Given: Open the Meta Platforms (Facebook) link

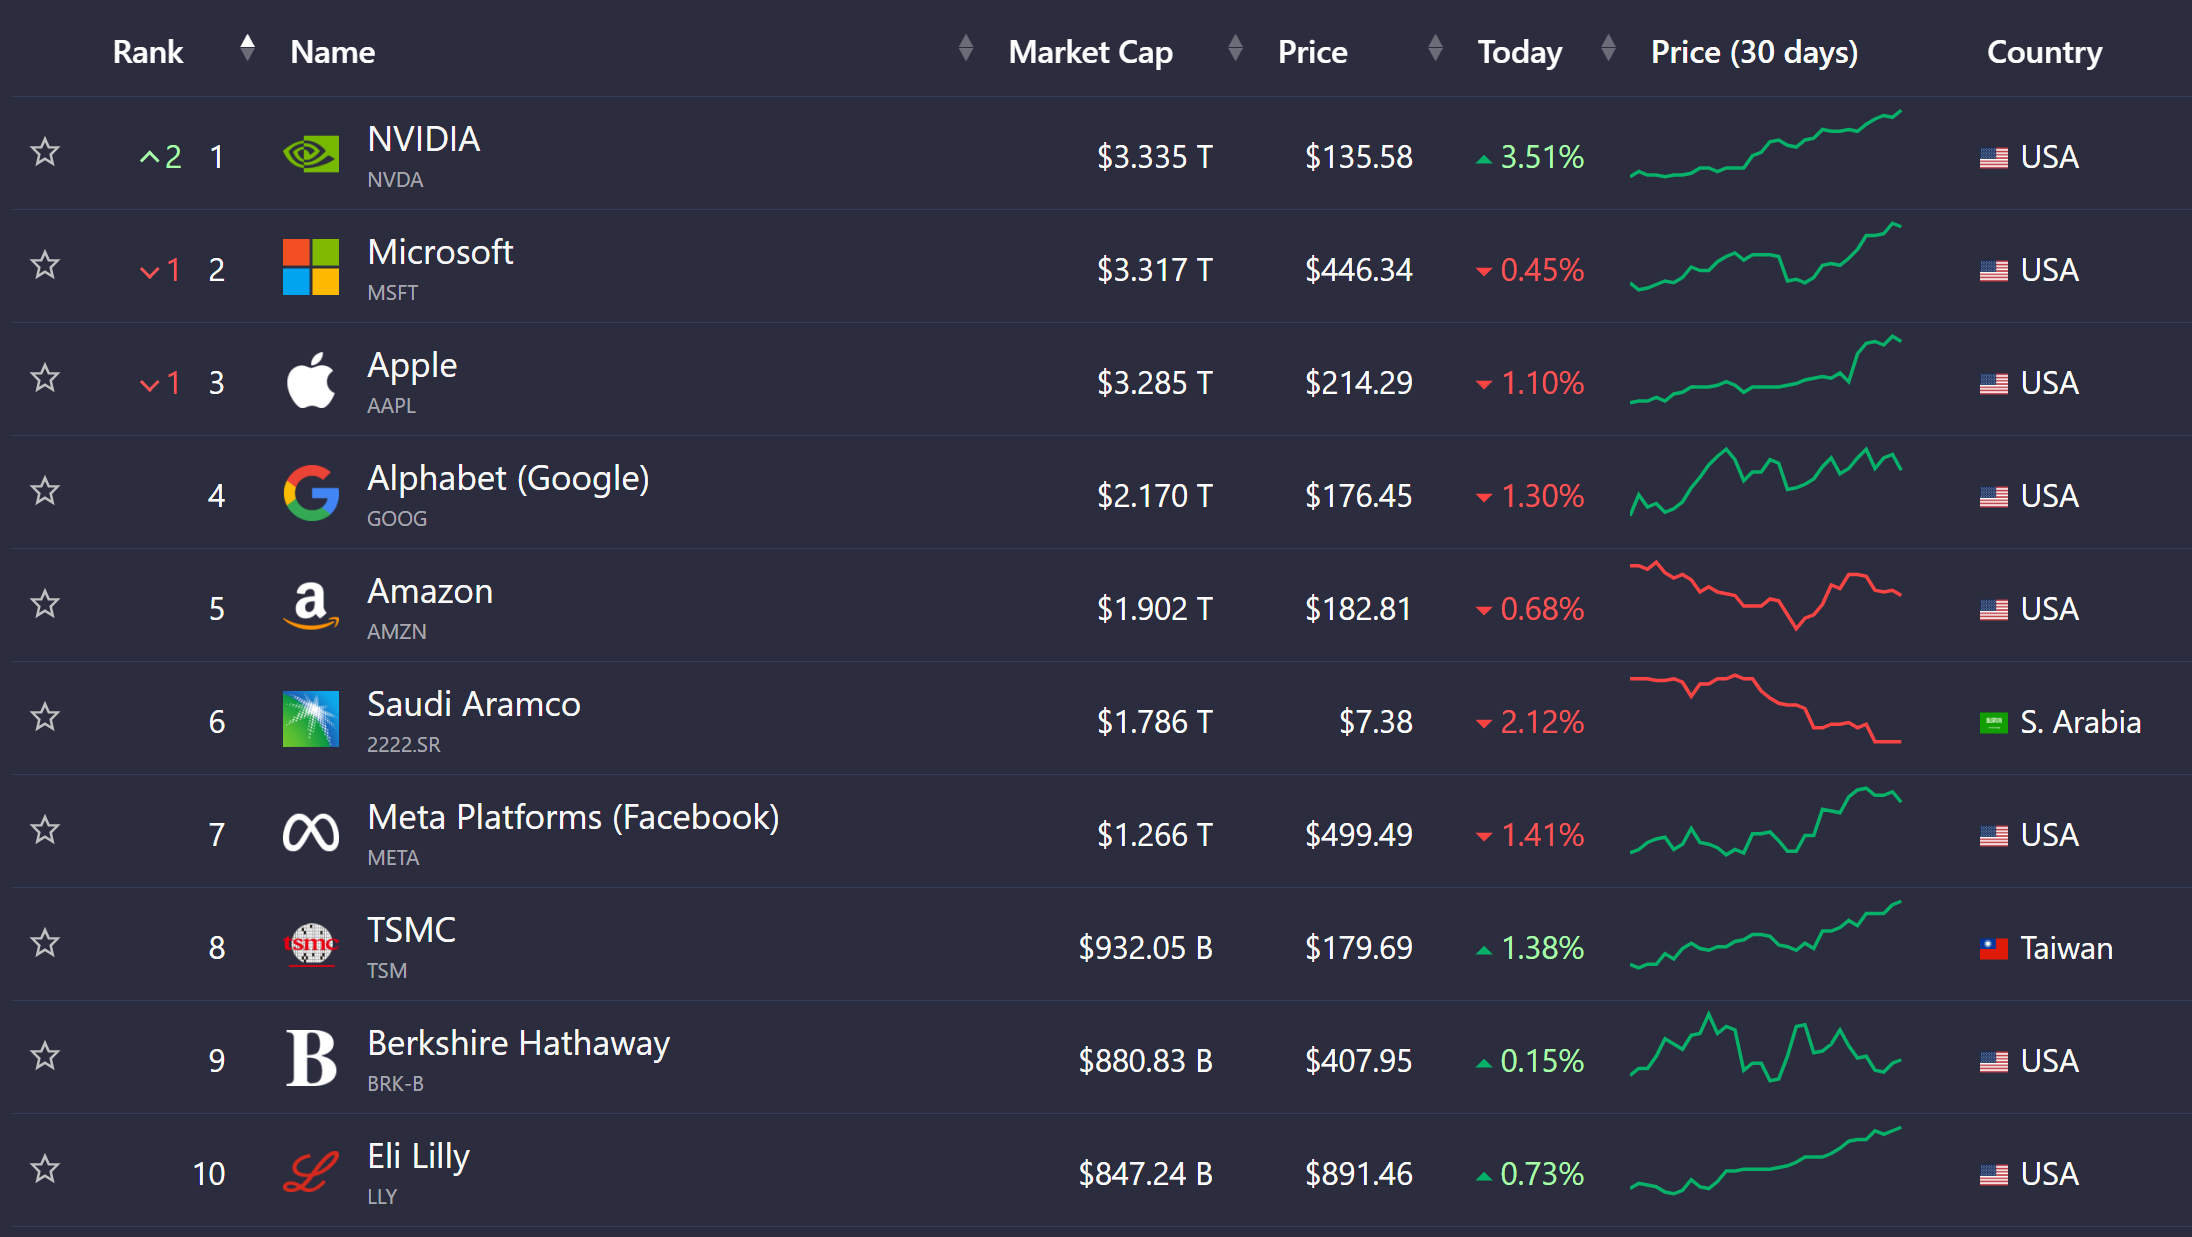Looking at the screenshot, I should pyautogui.click(x=573, y=818).
